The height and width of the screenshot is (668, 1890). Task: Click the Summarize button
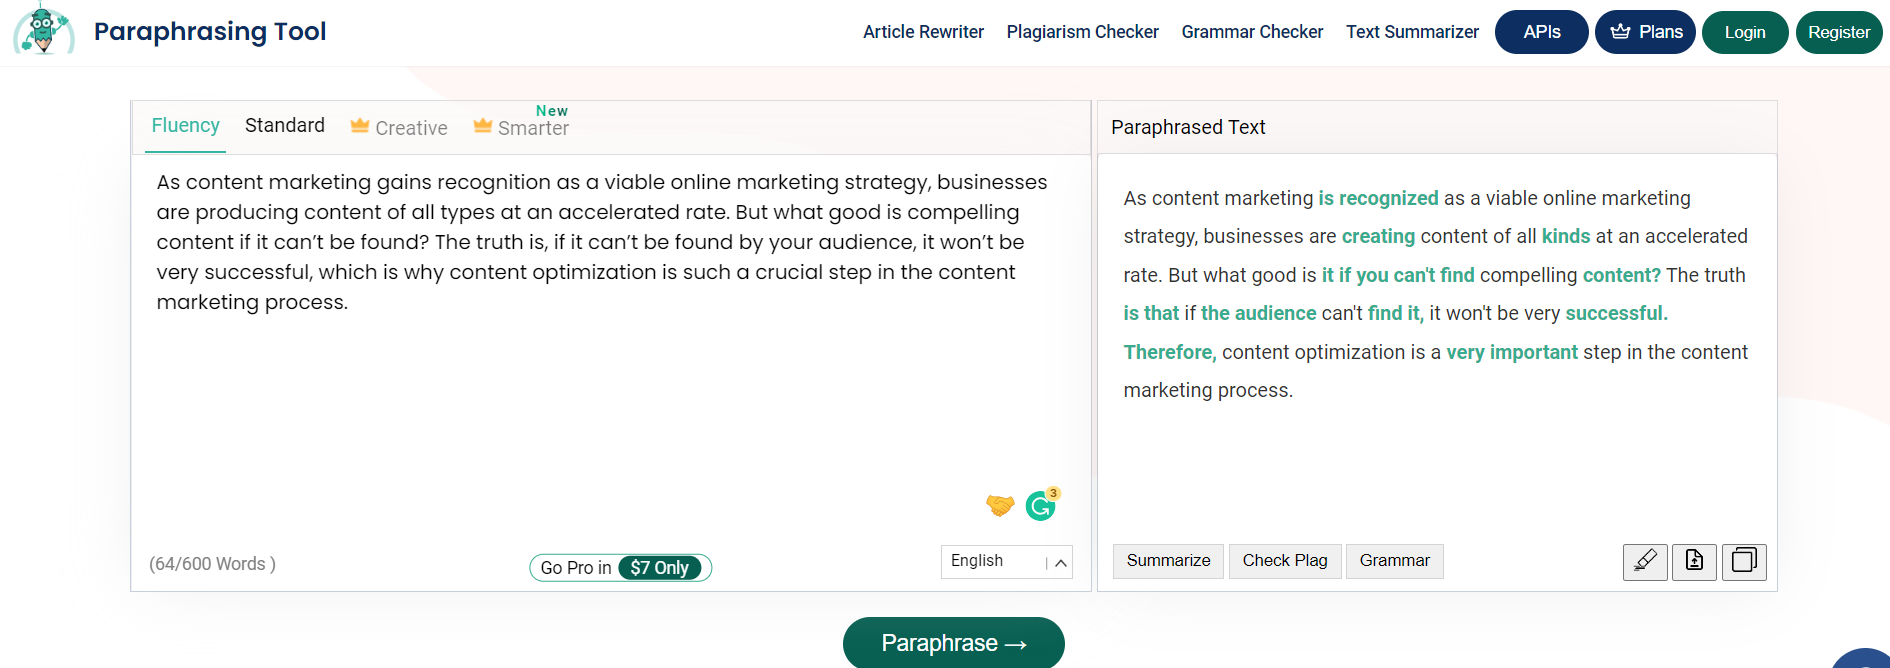pyautogui.click(x=1168, y=561)
